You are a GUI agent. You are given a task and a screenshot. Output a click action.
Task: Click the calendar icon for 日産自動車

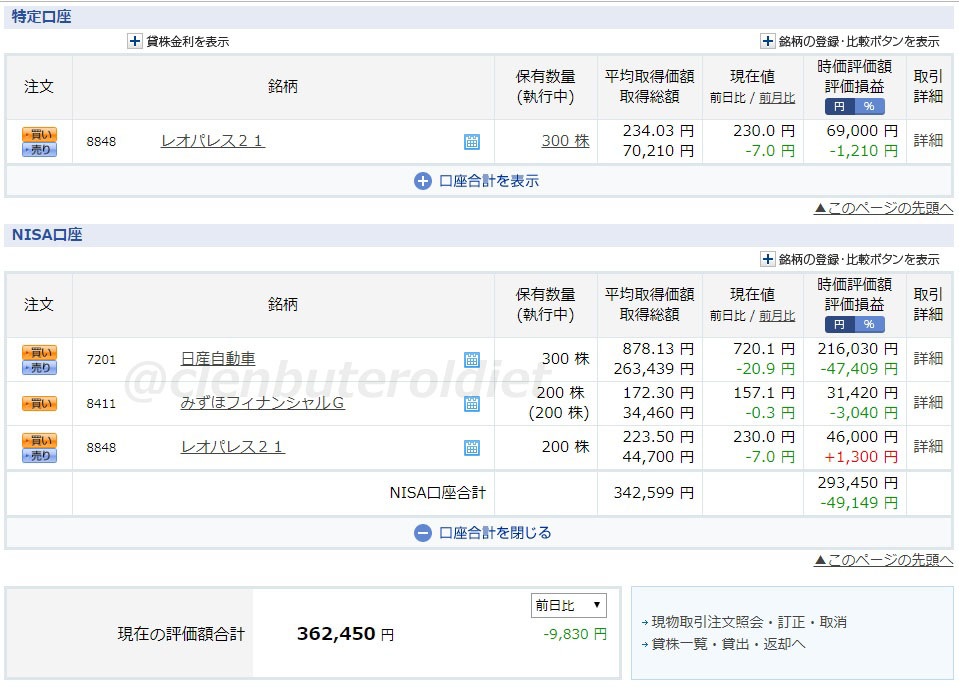pyautogui.click(x=472, y=360)
